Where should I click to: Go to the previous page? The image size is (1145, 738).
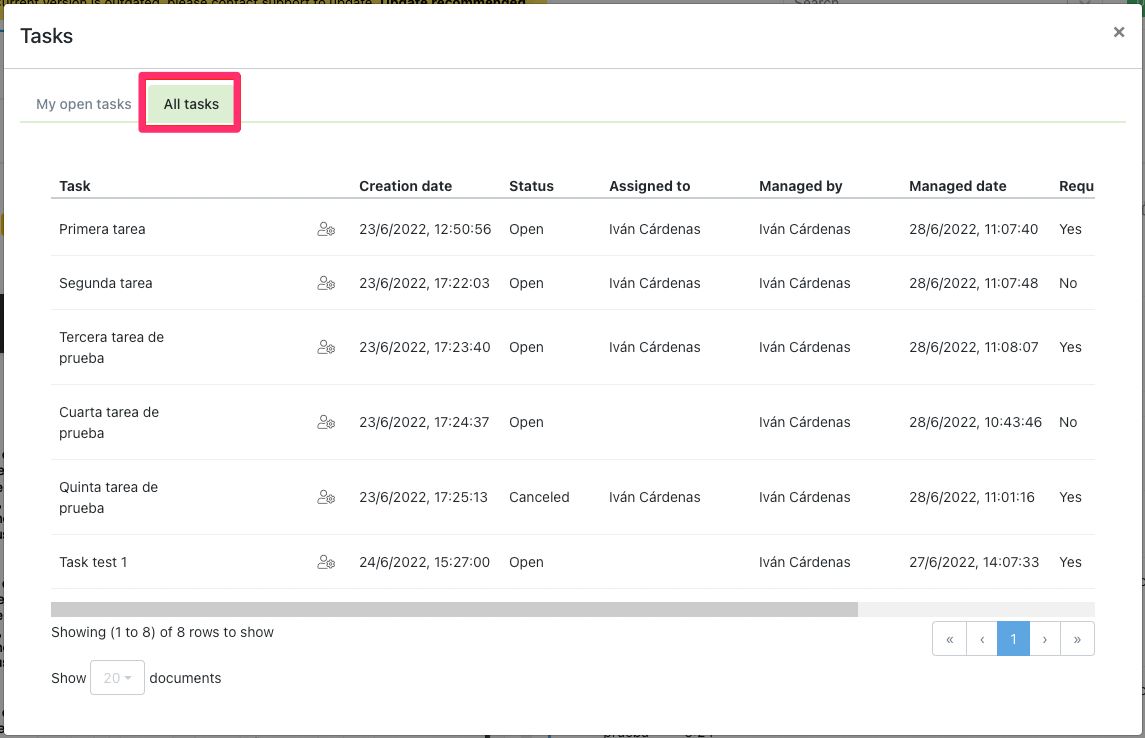[x=982, y=639]
